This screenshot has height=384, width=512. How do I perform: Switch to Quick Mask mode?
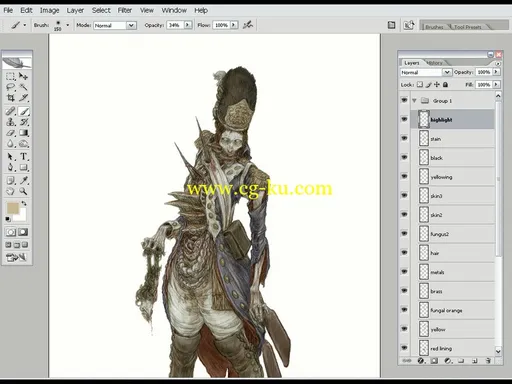[x=23, y=232]
